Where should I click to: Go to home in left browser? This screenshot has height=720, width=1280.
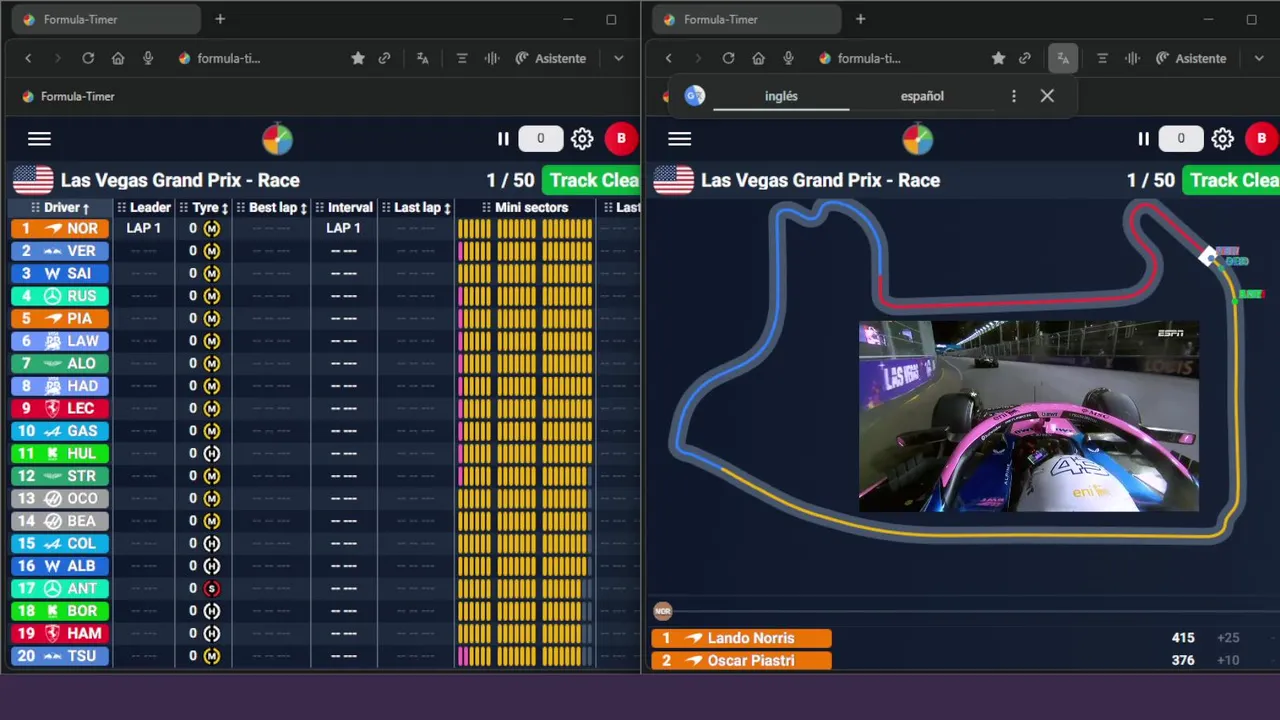tap(118, 58)
